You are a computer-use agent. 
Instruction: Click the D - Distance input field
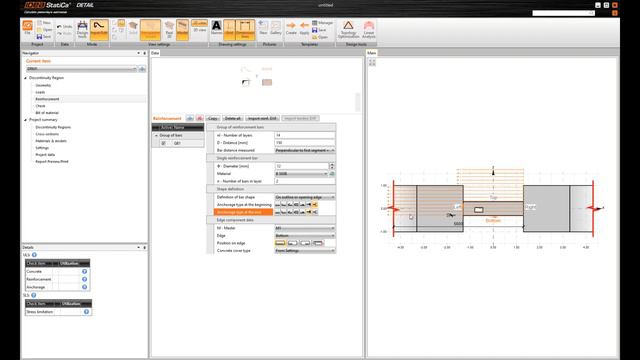tap(304, 143)
